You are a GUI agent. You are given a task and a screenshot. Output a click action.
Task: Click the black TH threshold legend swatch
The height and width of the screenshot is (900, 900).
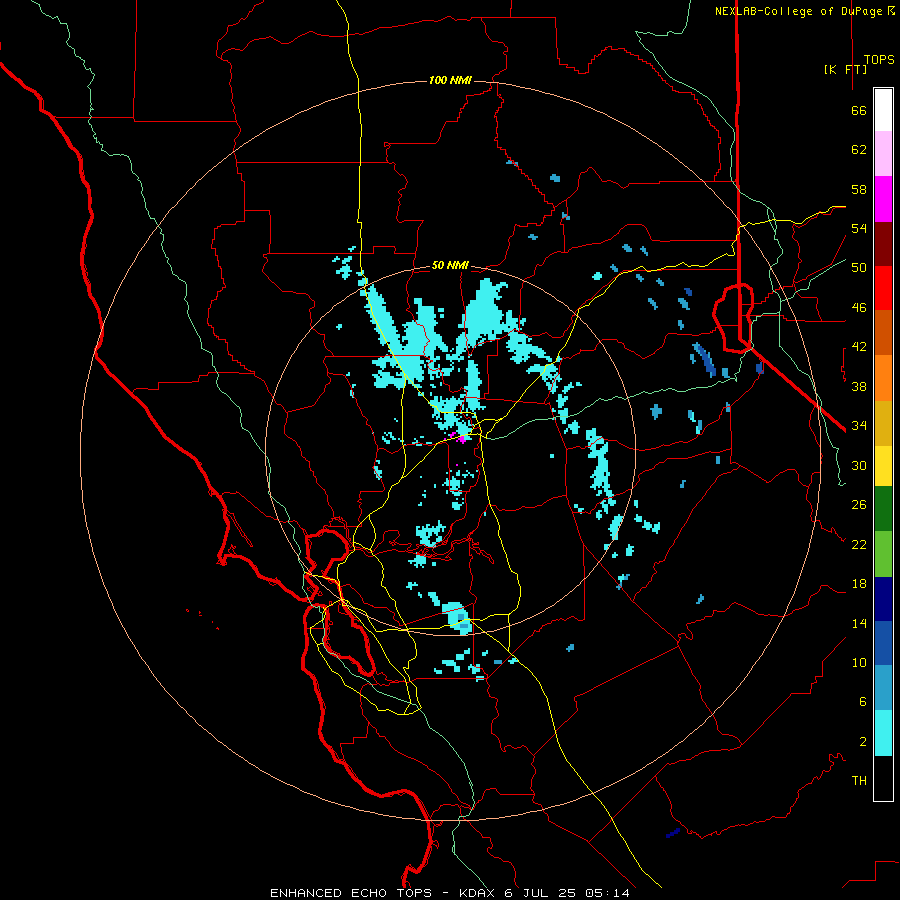pyautogui.click(x=883, y=778)
